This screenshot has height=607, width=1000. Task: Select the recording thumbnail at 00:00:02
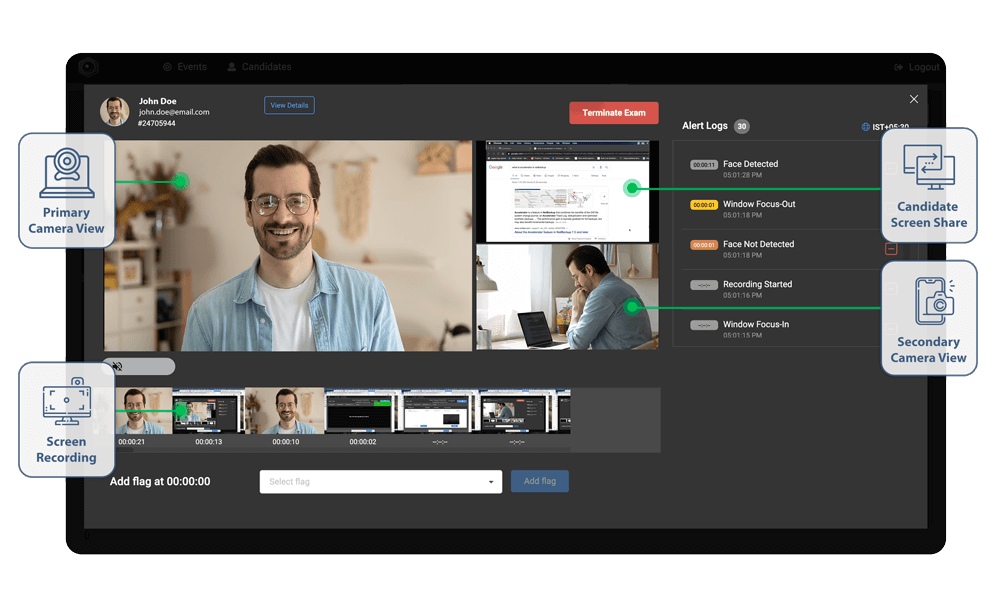[362, 411]
